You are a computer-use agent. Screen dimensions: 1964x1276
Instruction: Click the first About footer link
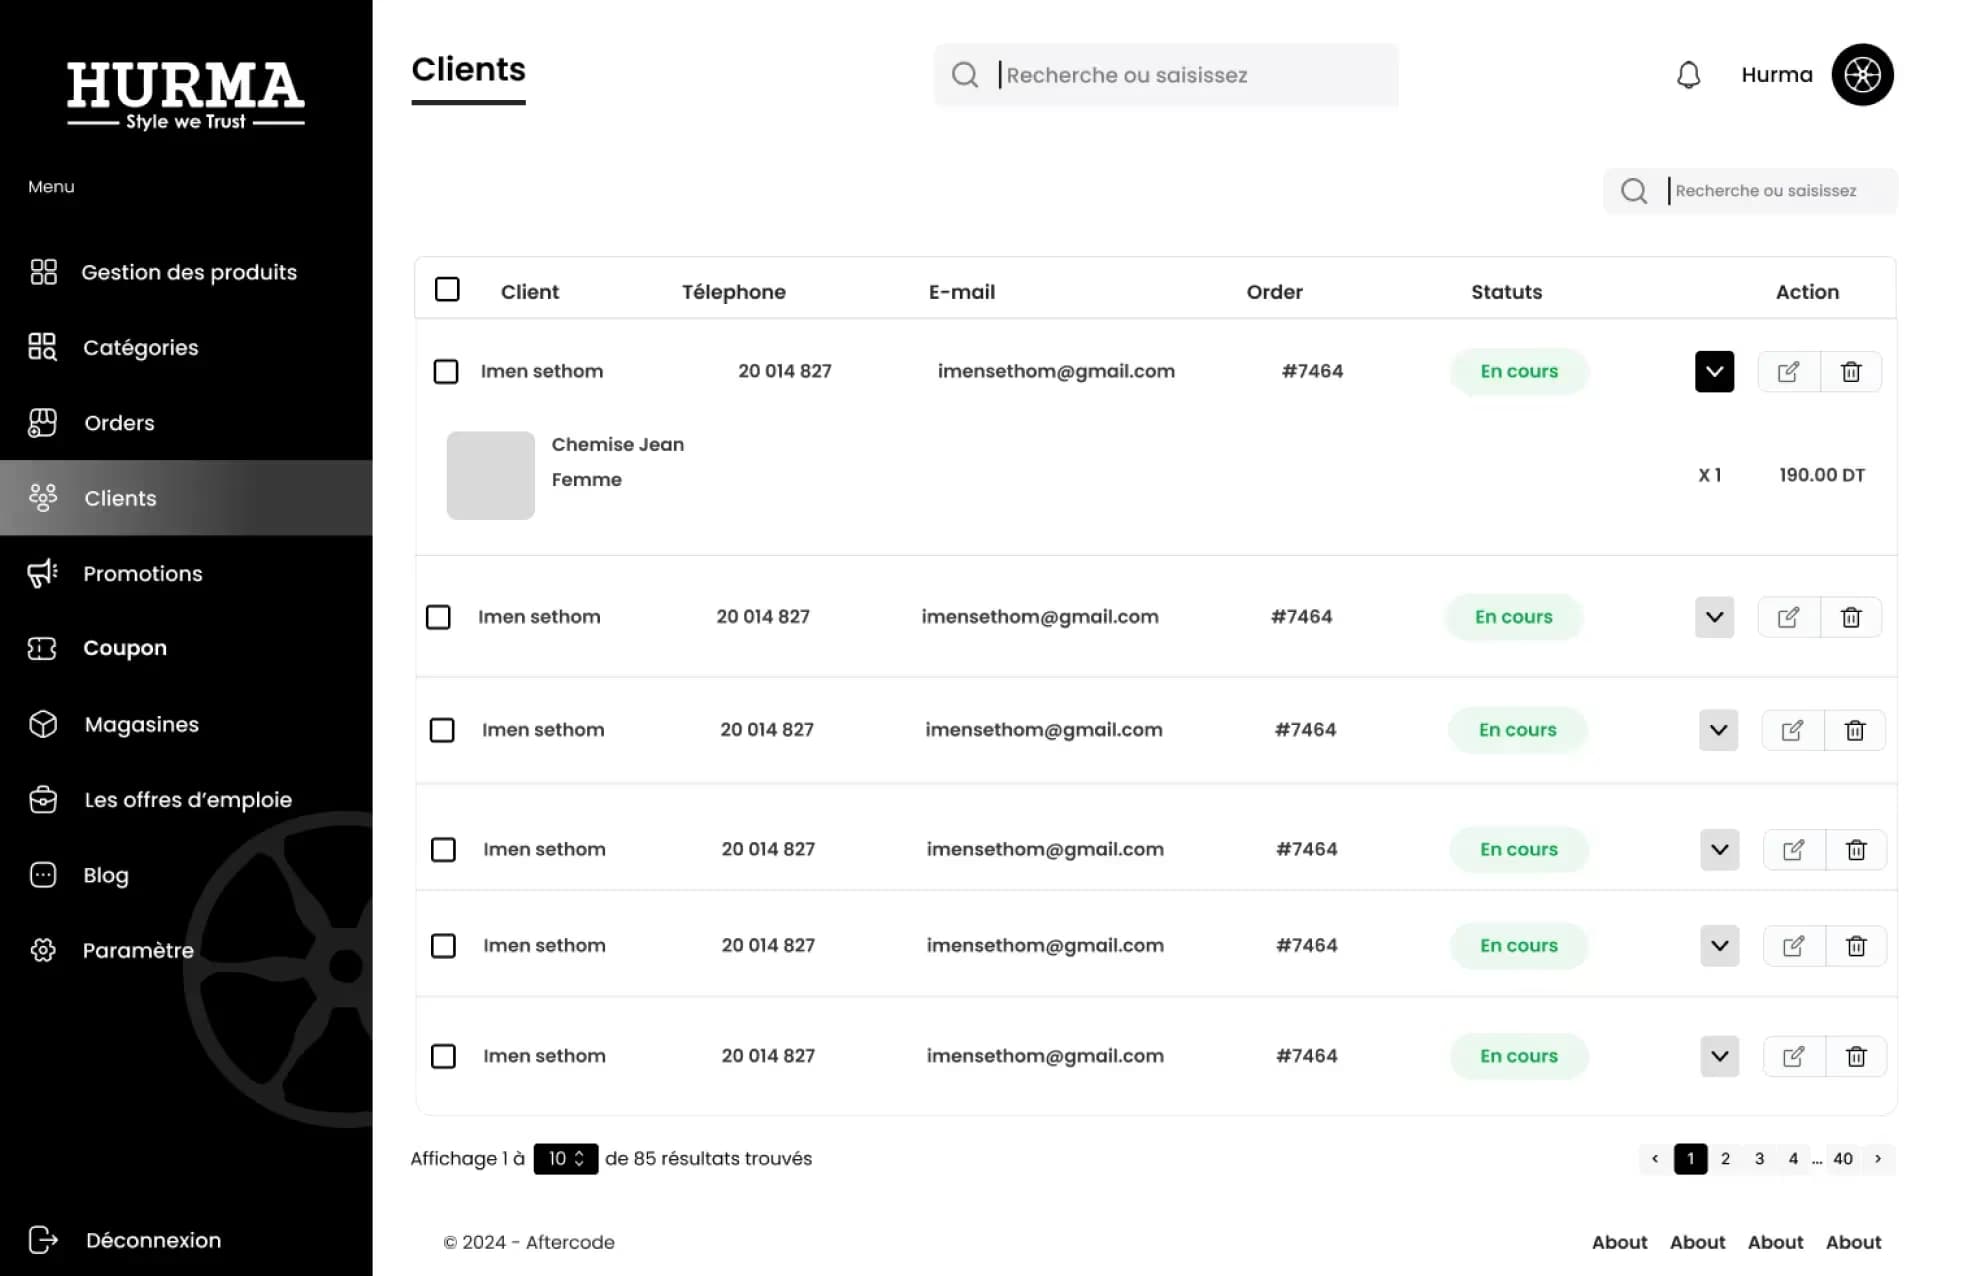point(1619,1242)
